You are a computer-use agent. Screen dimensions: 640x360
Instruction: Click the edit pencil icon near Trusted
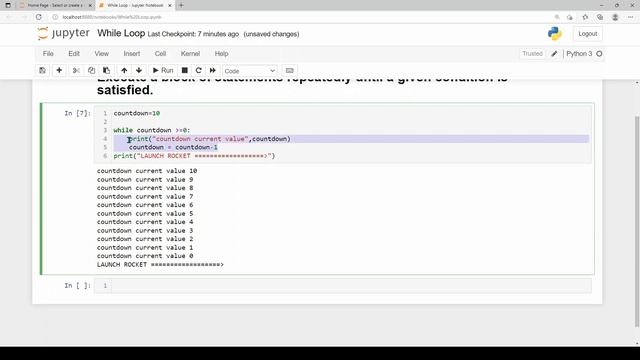click(x=554, y=54)
